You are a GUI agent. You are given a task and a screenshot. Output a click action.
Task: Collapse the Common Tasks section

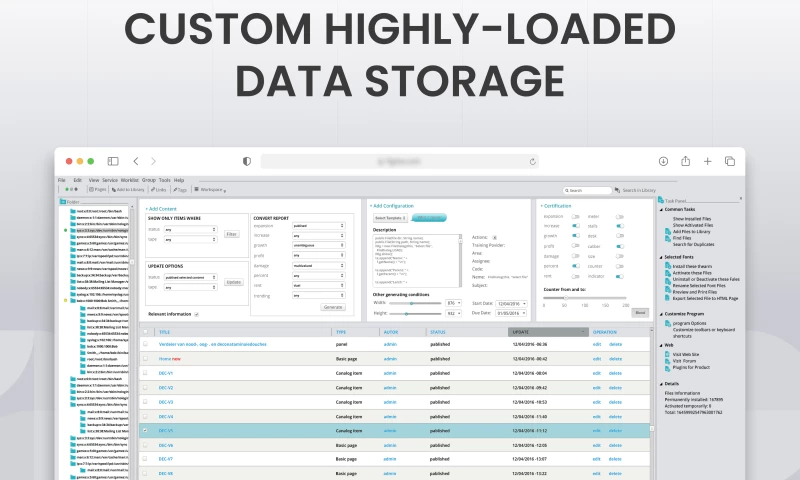point(661,210)
